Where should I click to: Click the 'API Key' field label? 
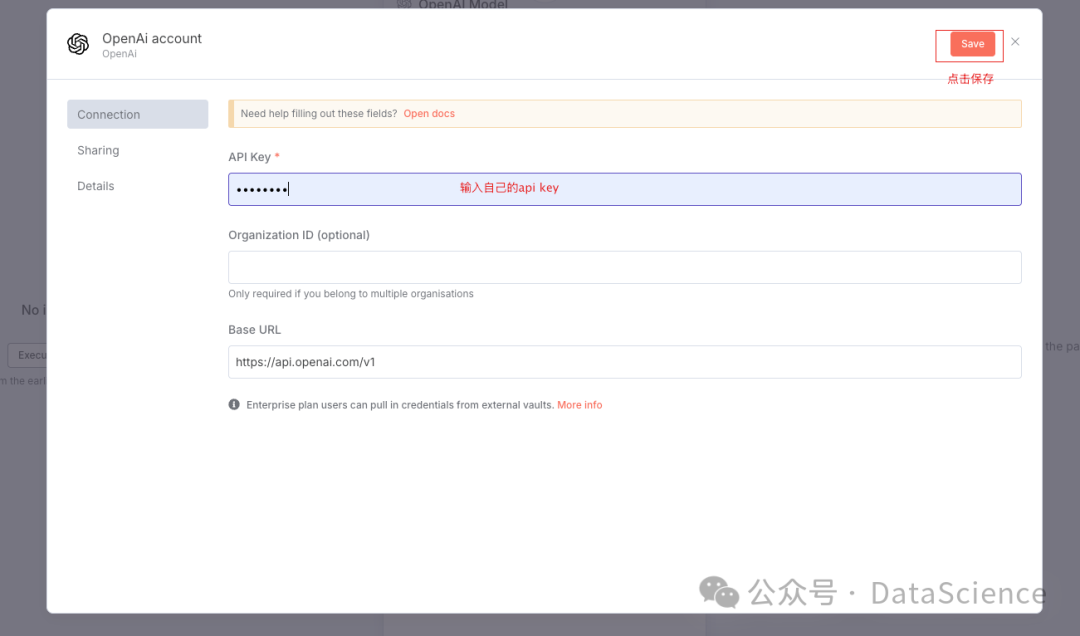pos(249,157)
